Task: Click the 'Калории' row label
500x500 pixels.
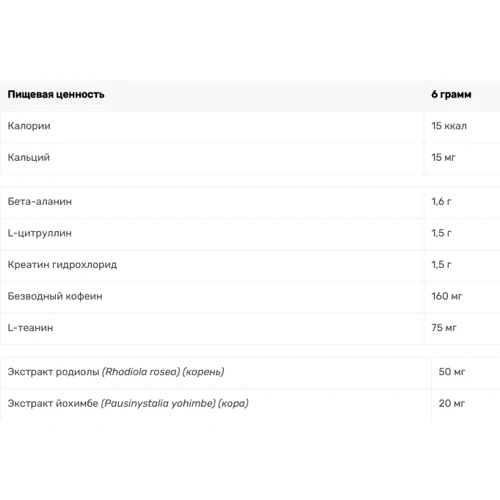Action: coord(29,126)
